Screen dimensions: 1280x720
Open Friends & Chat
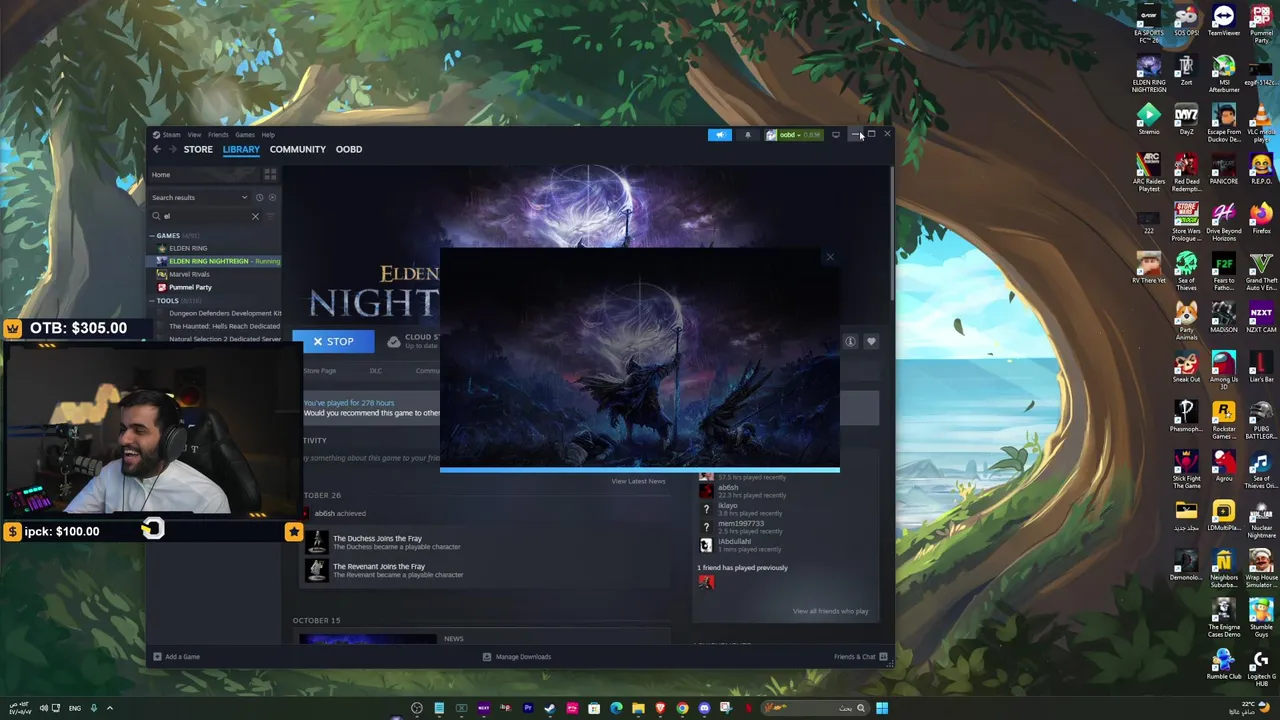coord(860,657)
